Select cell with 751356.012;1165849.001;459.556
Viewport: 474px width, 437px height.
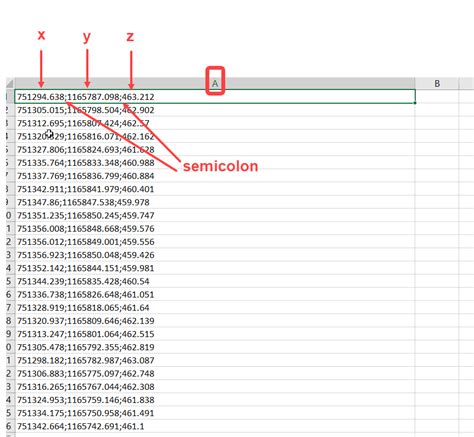pos(215,242)
